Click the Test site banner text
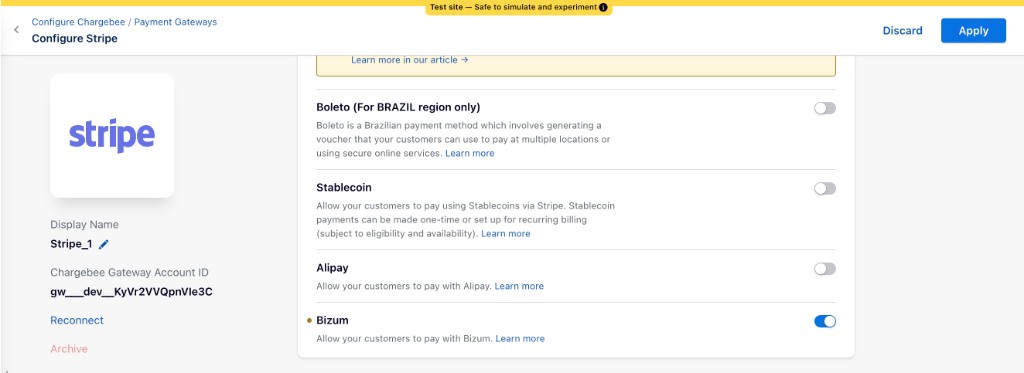This screenshot has height=373, width=1024. [513, 8]
